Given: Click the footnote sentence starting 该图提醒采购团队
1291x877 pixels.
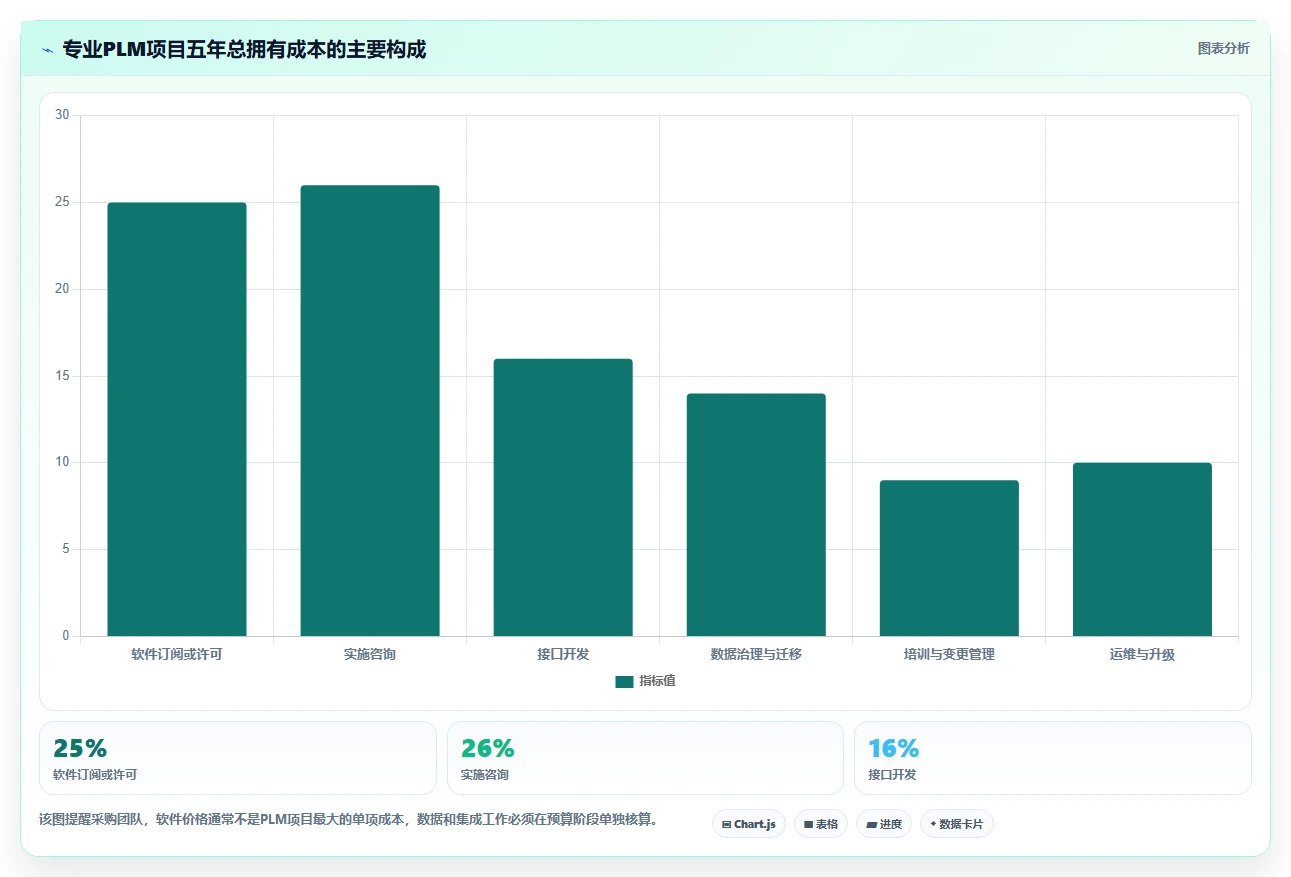Looking at the screenshot, I should pos(349,819).
